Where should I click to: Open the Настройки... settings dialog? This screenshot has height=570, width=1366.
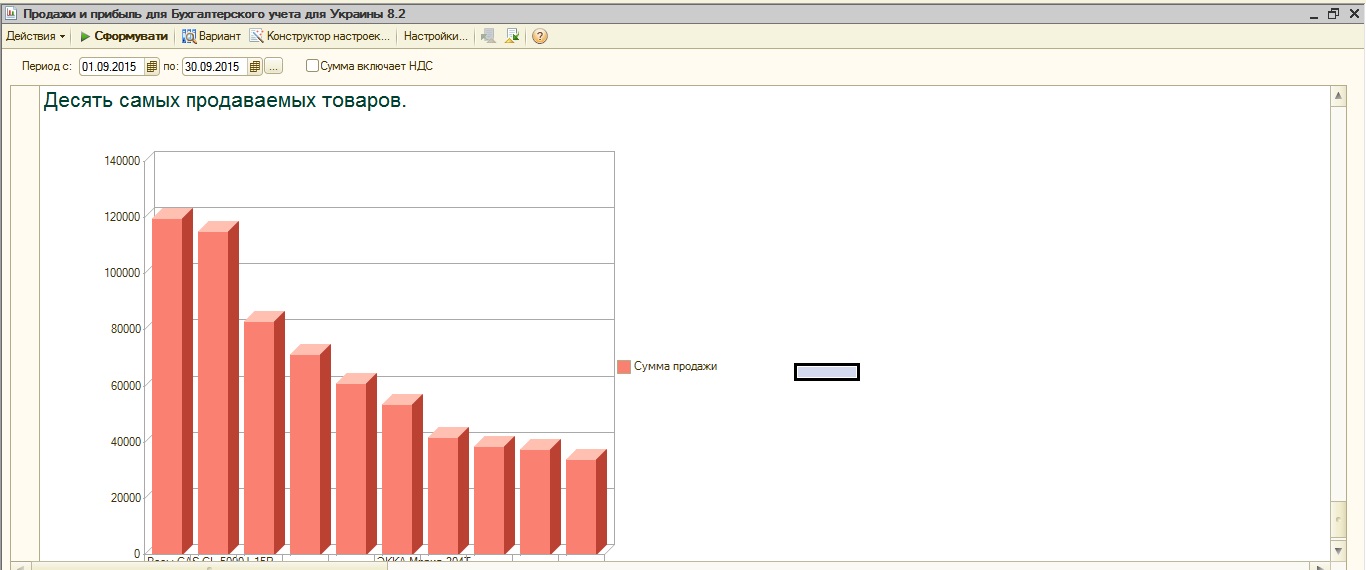tap(435, 36)
